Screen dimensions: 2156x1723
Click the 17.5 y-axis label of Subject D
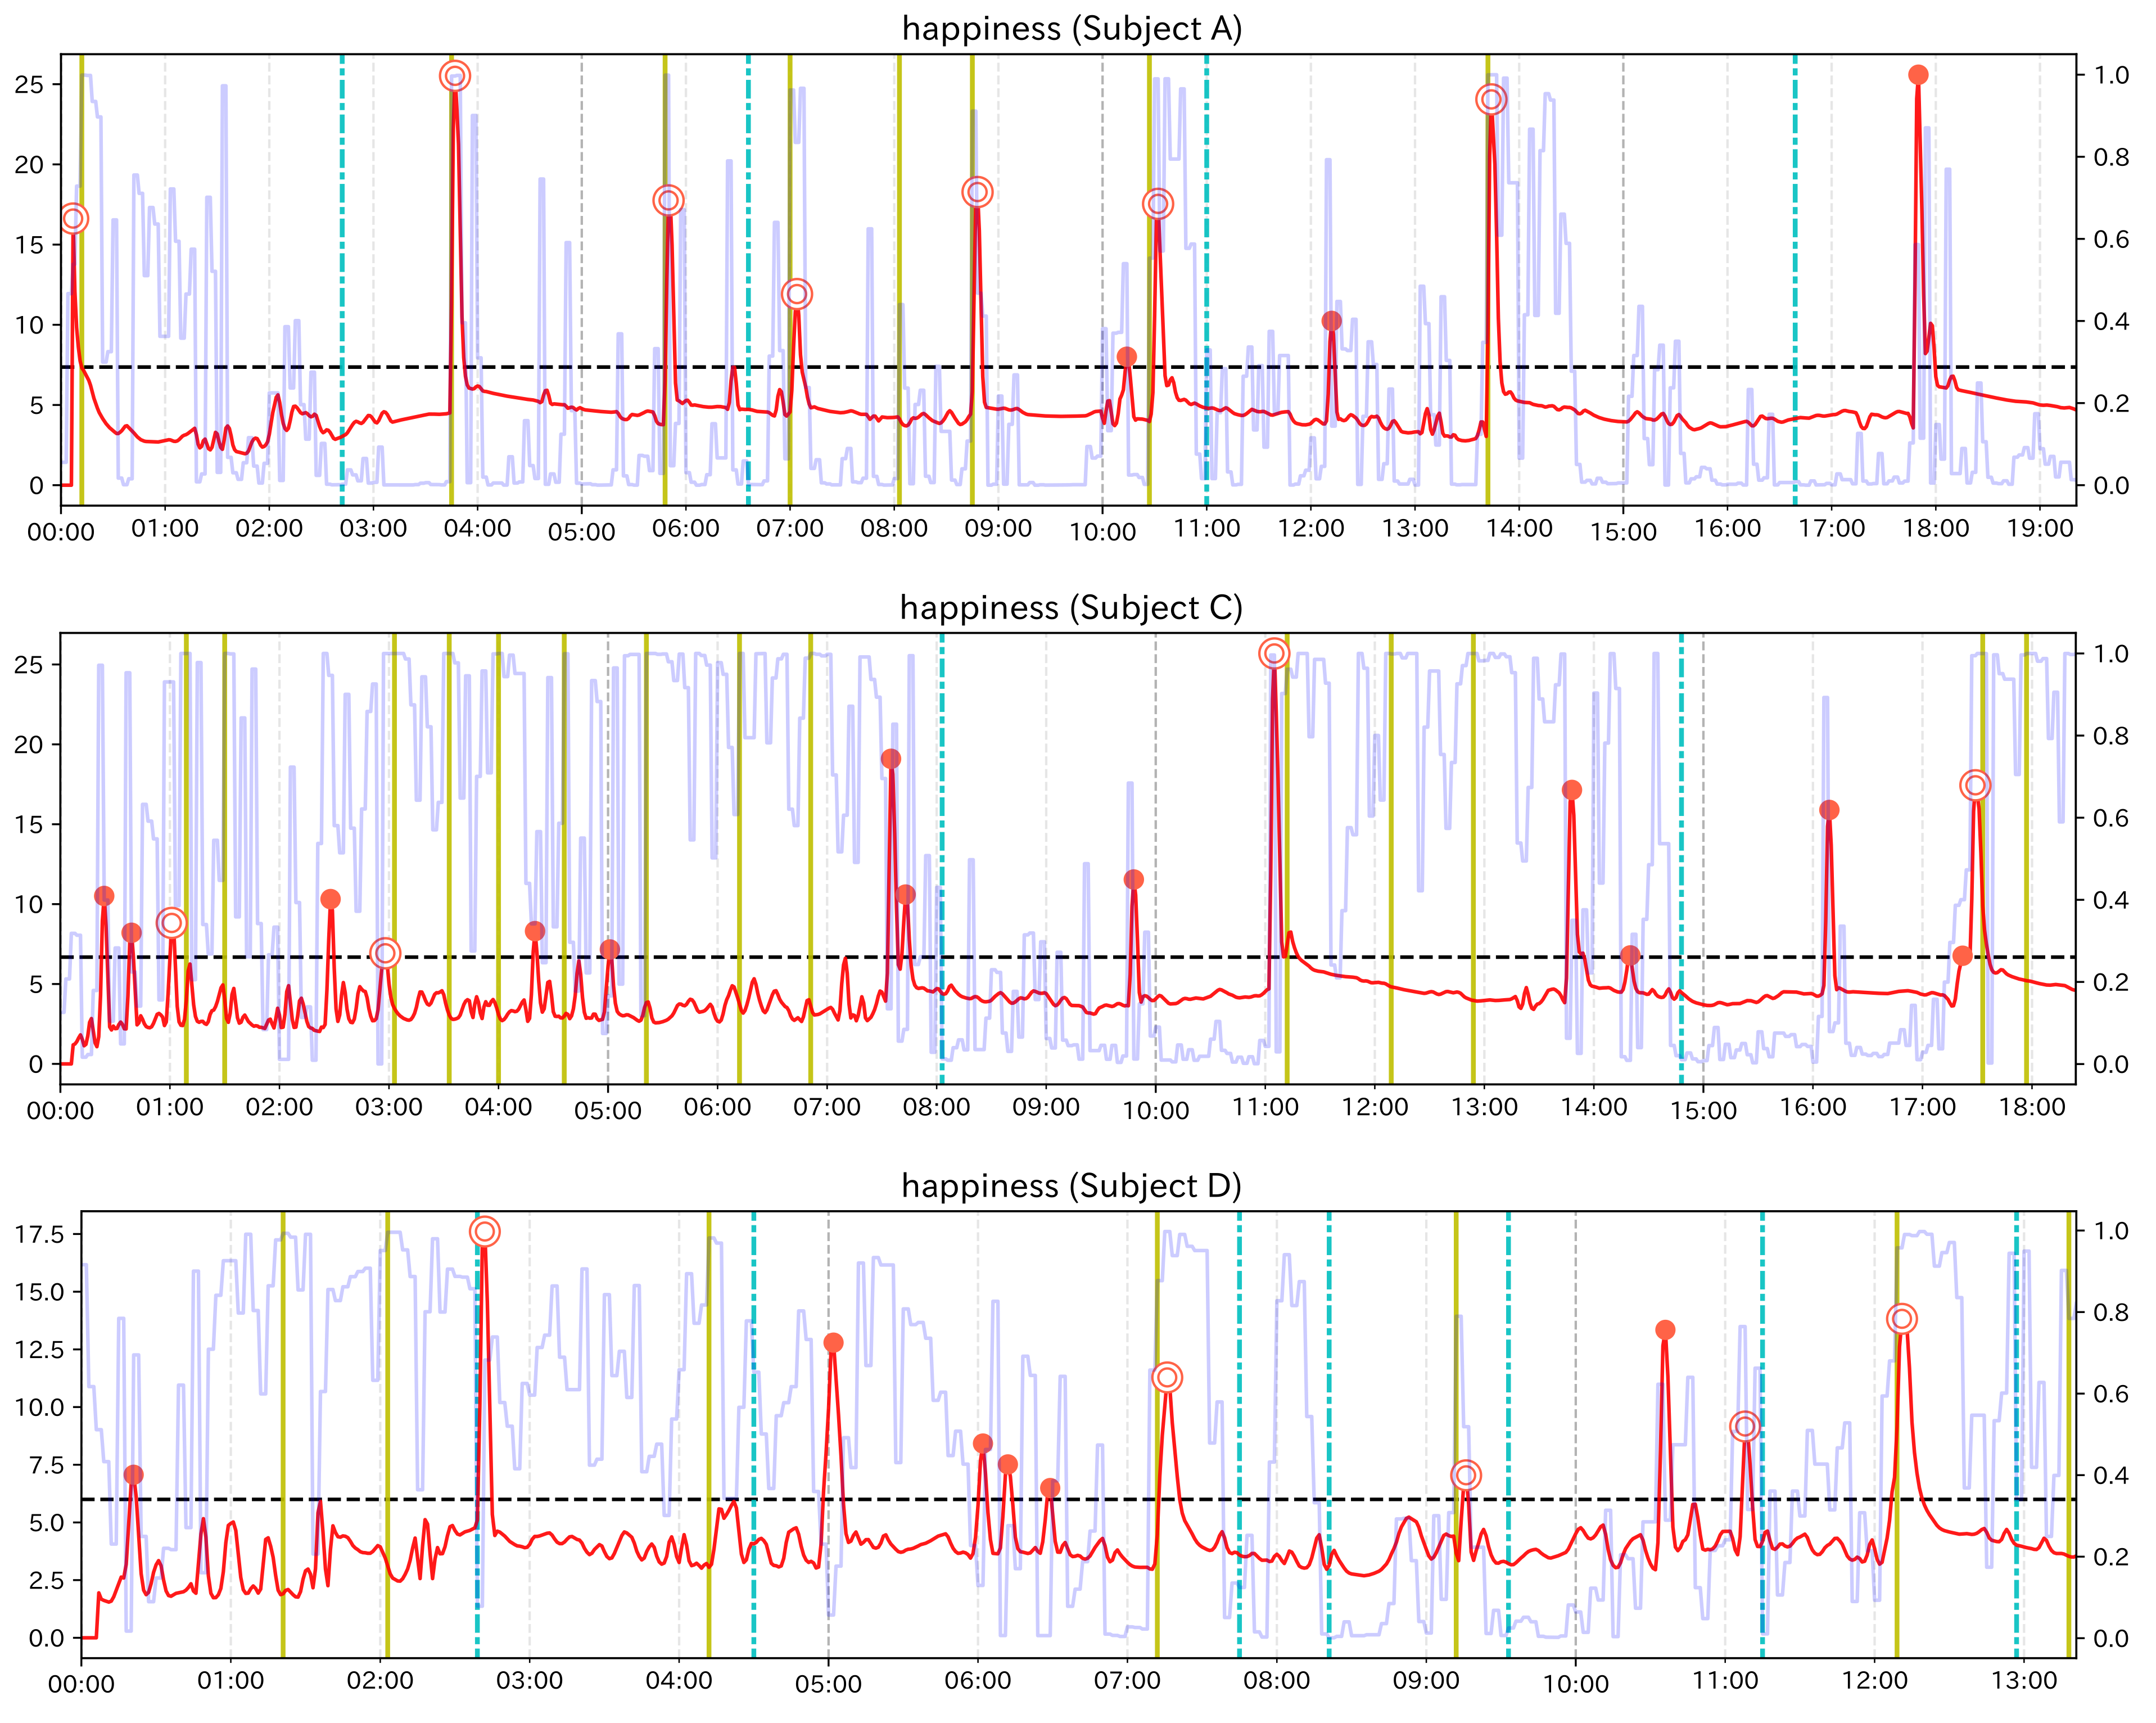tap(40, 1234)
